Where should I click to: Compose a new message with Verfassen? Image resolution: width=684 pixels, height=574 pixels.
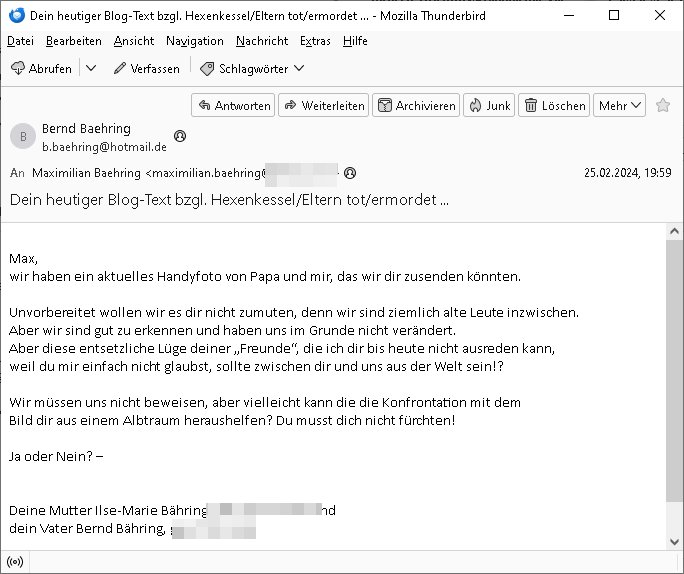pos(146,68)
